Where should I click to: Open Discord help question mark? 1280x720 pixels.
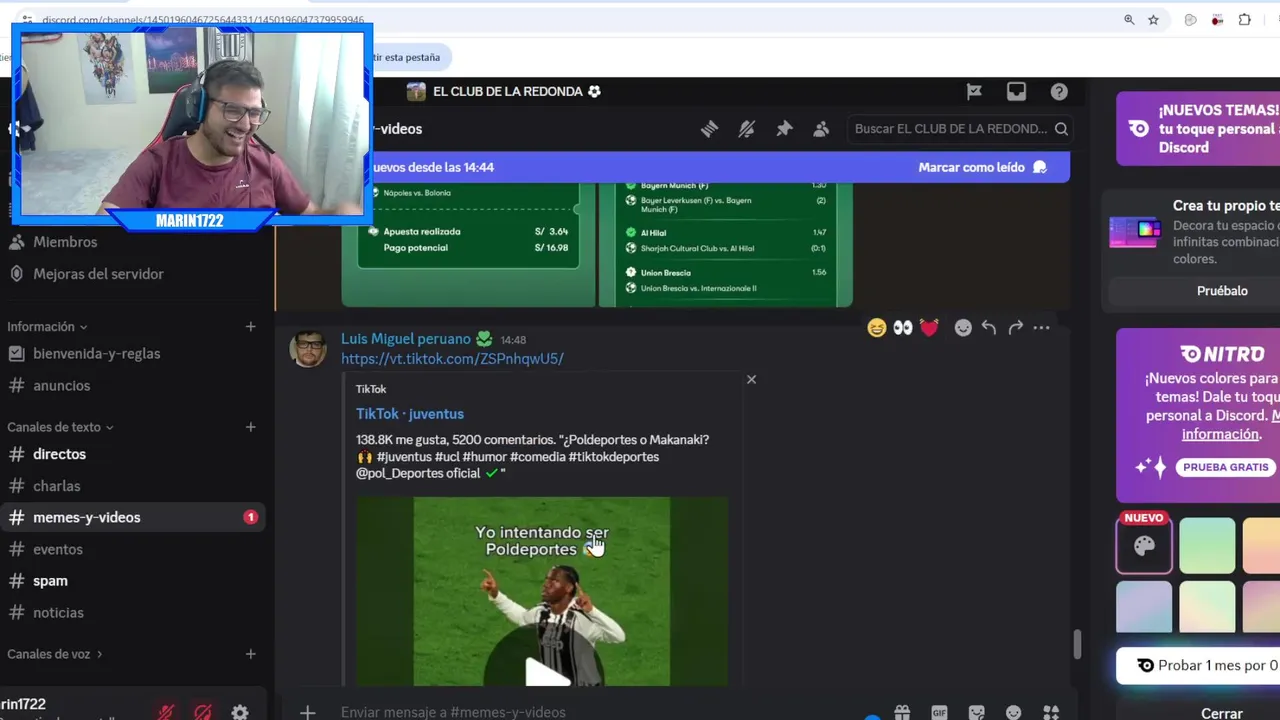point(1059,92)
